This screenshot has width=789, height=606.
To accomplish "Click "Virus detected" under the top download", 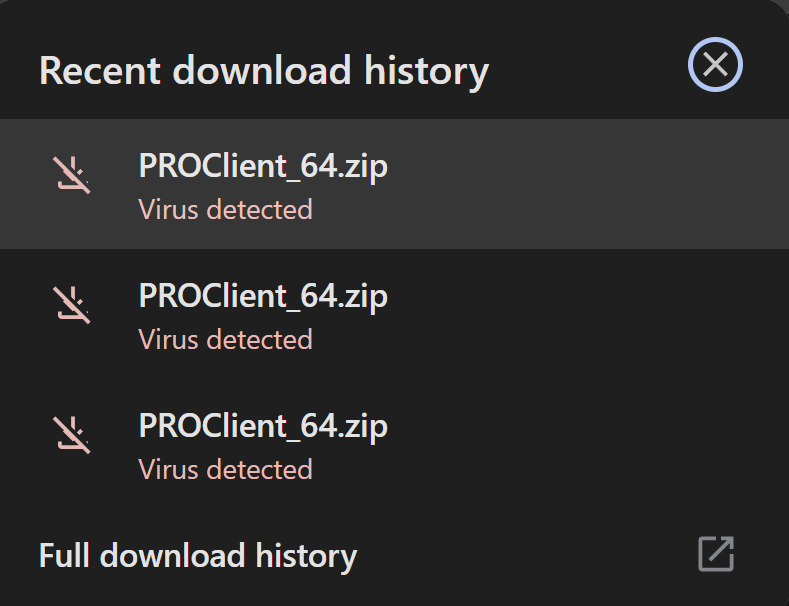I will [x=225, y=209].
